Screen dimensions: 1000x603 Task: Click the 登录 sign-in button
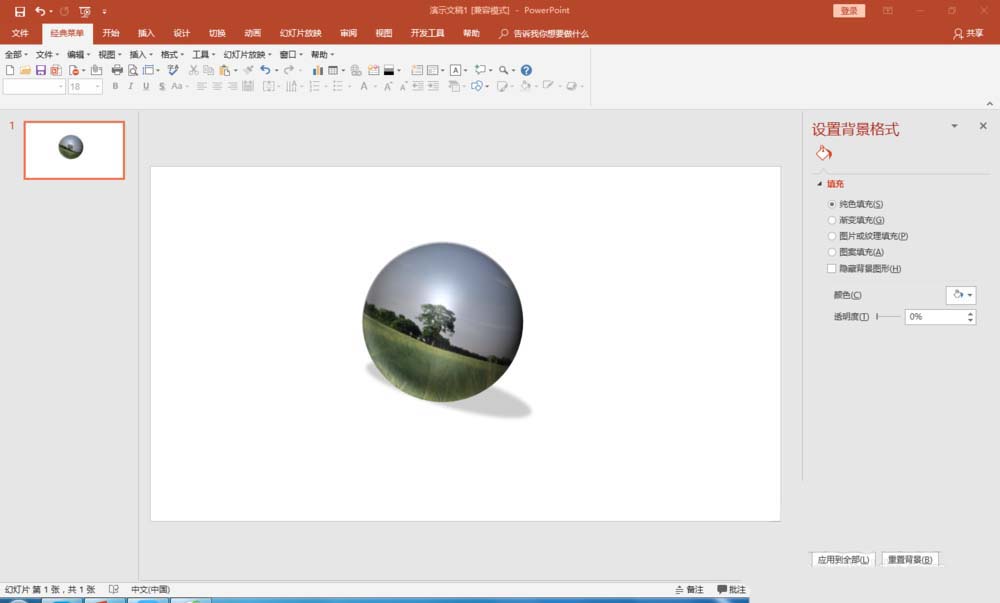coord(849,11)
